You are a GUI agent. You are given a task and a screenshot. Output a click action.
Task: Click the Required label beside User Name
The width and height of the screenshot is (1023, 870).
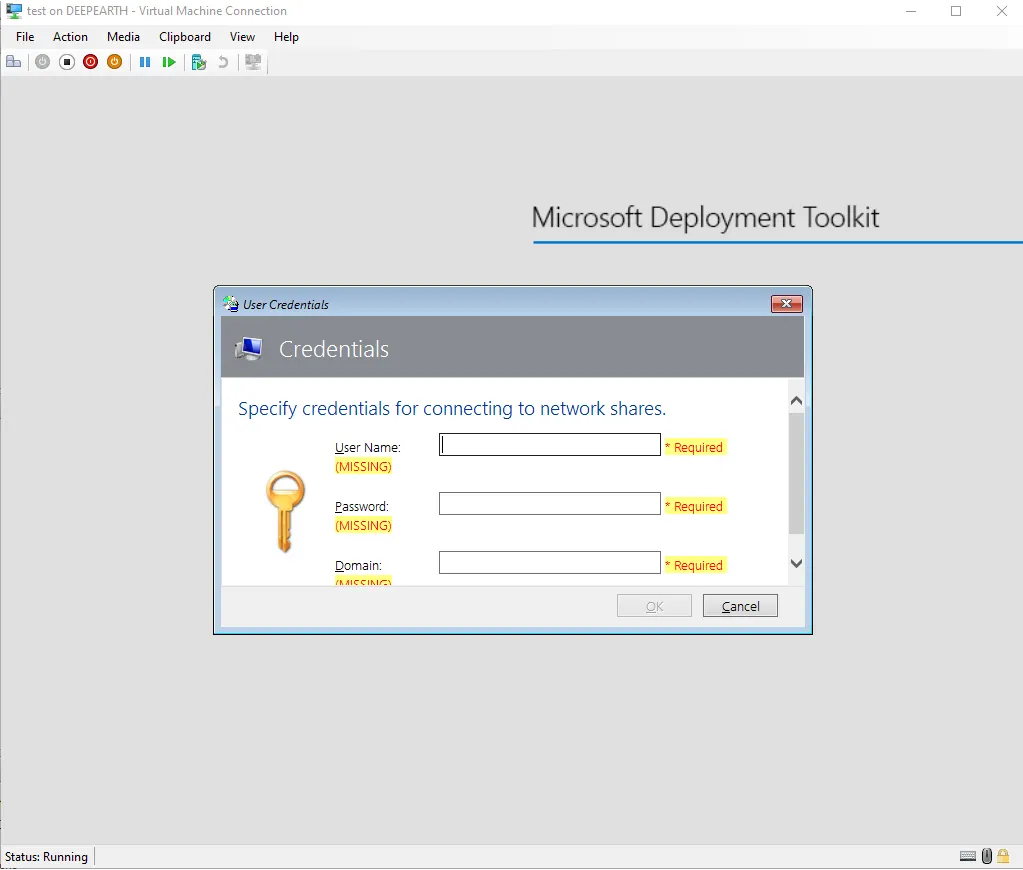tap(695, 447)
